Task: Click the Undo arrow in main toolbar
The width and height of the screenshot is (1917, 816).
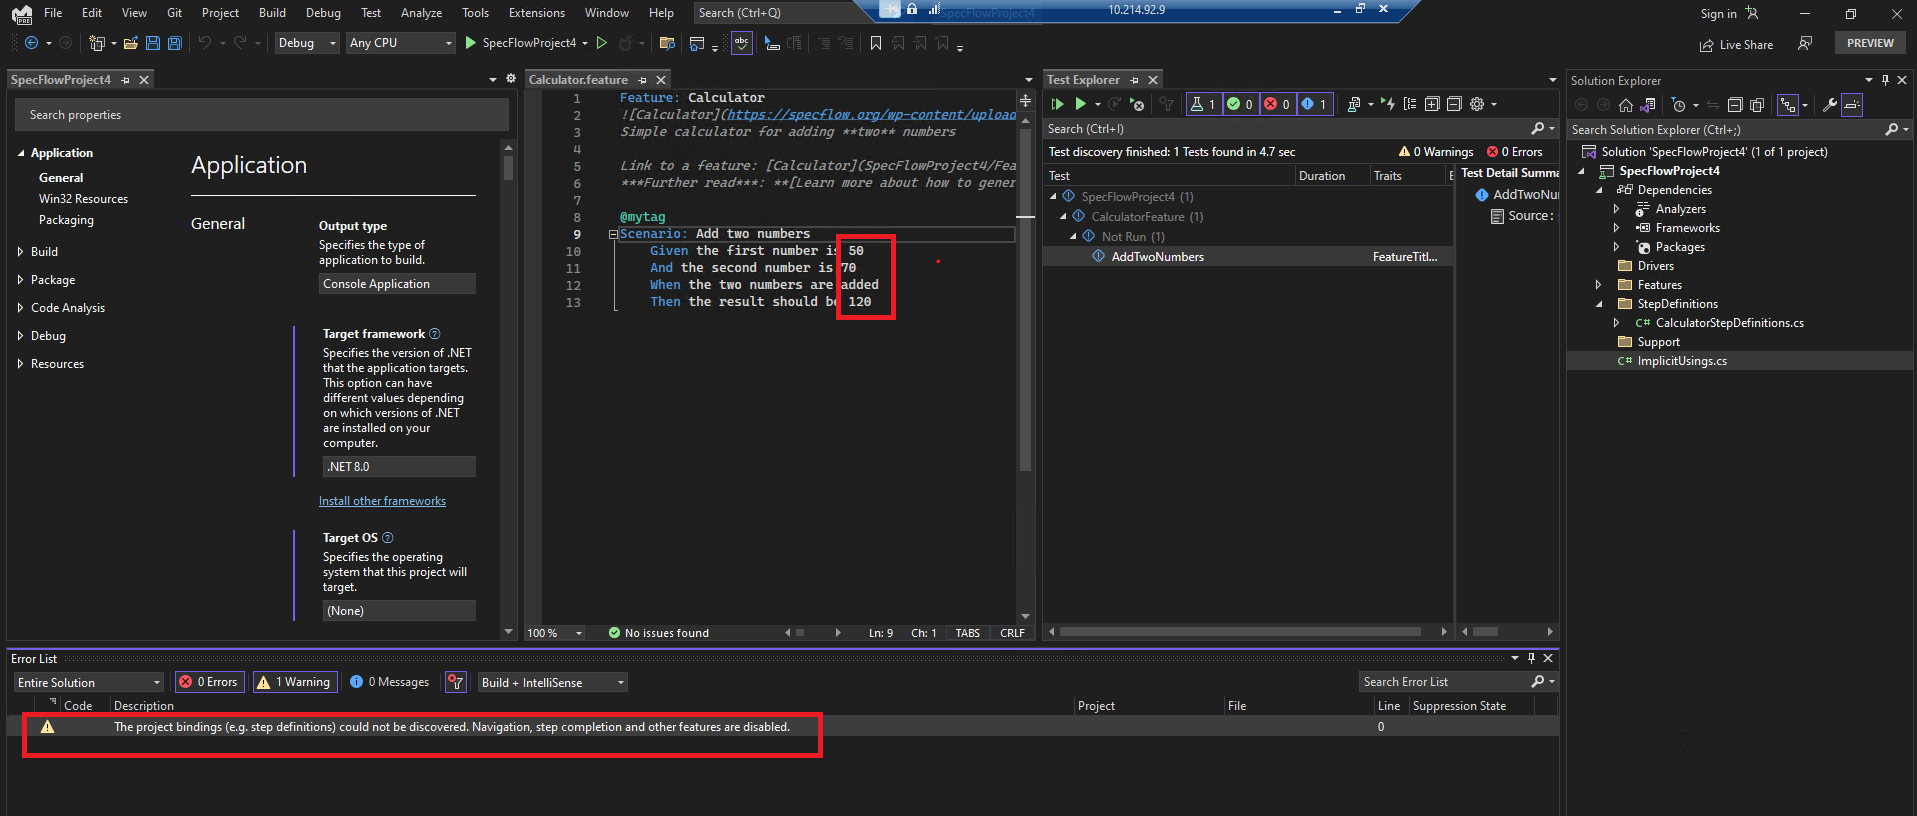Action: coord(204,43)
